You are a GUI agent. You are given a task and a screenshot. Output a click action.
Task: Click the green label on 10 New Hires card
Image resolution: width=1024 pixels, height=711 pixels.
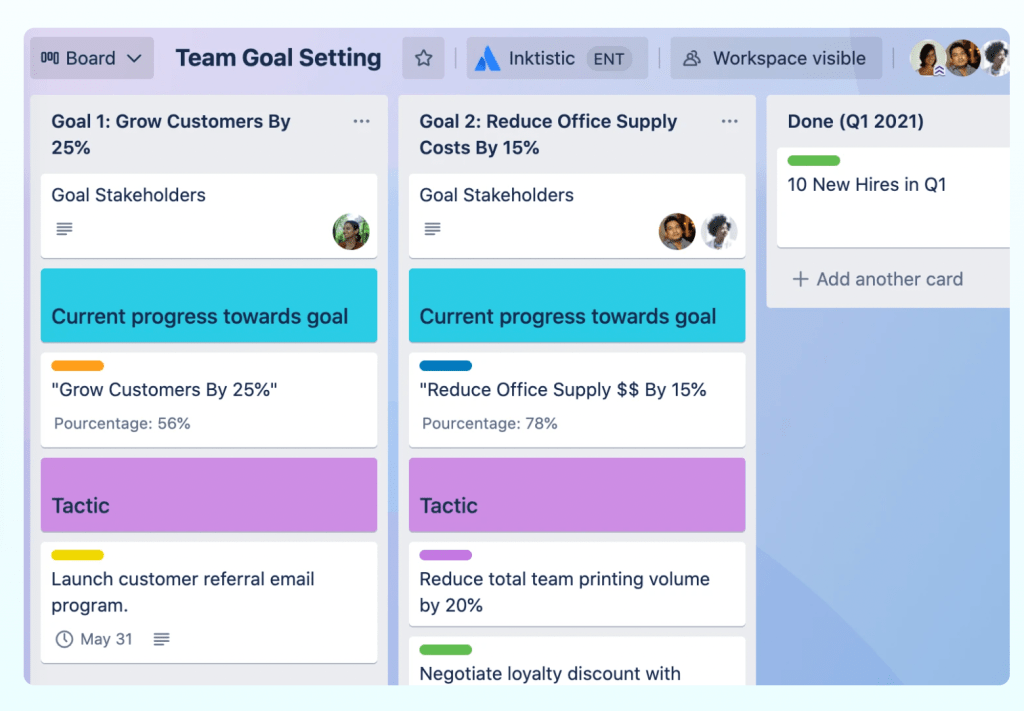tap(813, 161)
